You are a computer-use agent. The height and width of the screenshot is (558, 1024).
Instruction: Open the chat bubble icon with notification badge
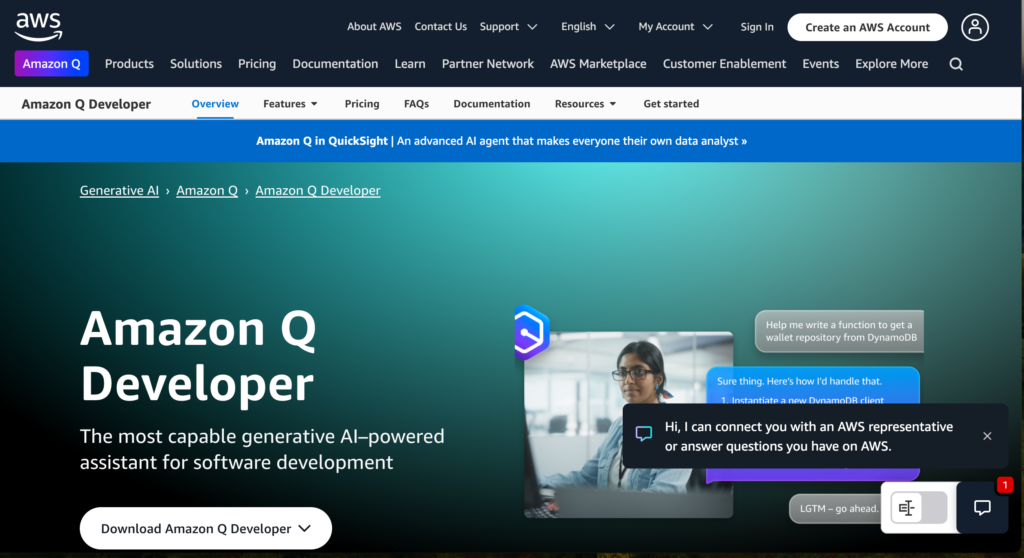tap(982, 508)
